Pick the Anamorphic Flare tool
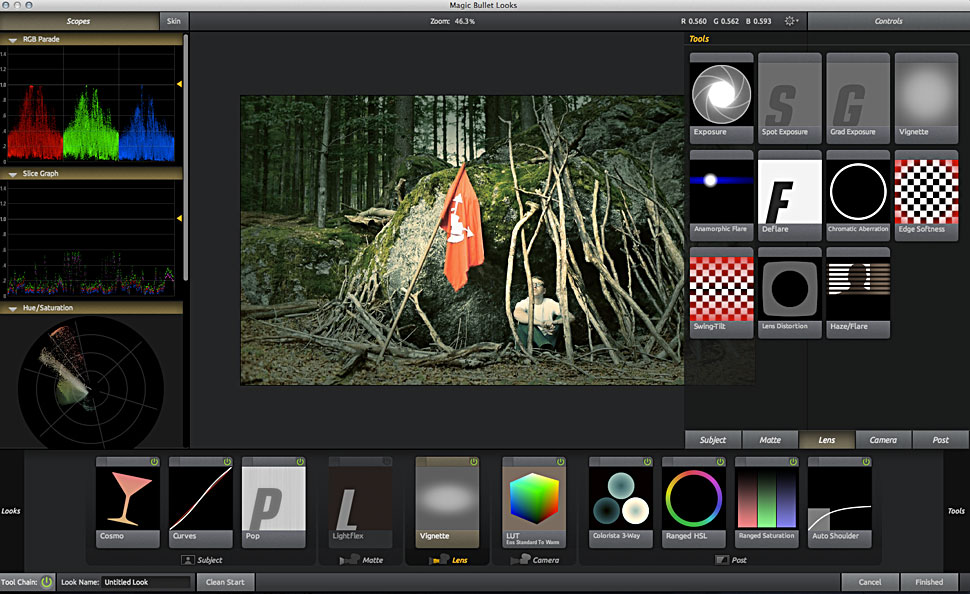Viewport: 970px width, 594px height. pos(721,193)
